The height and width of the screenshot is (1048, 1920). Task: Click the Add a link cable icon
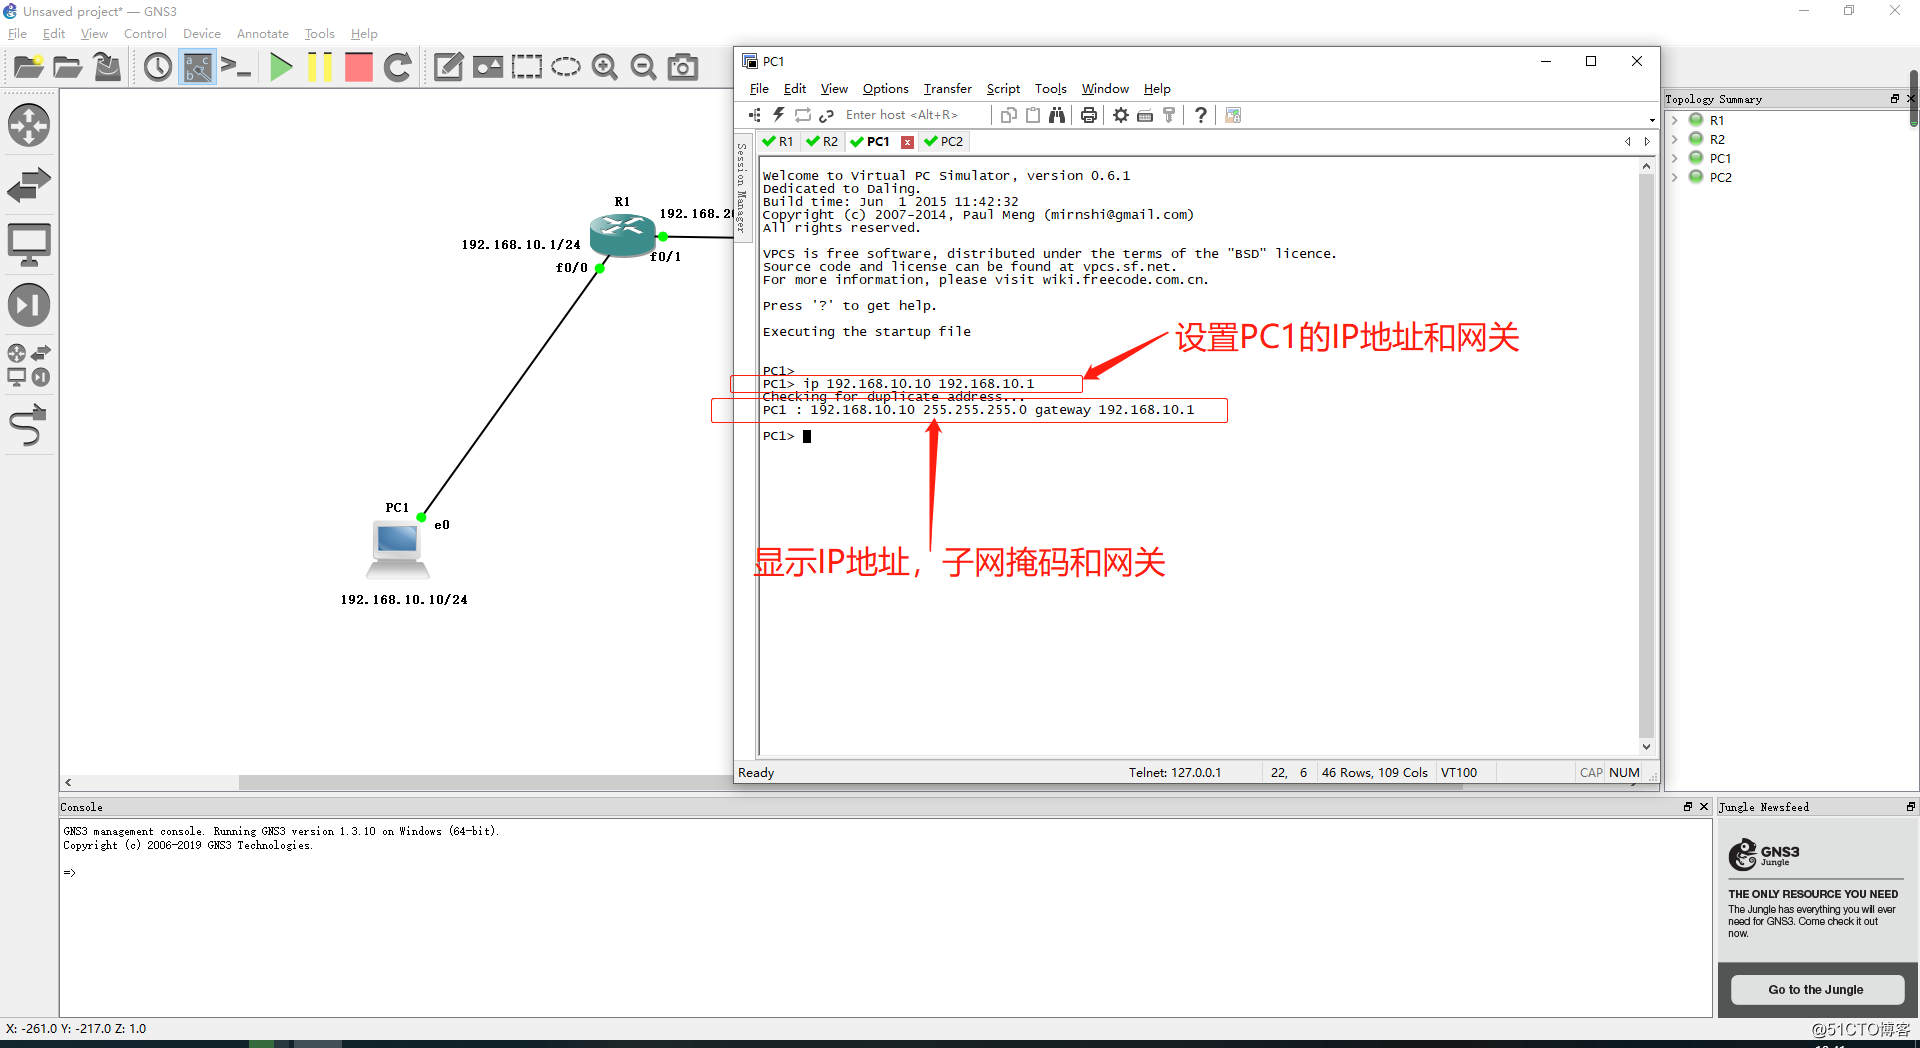[x=29, y=425]
